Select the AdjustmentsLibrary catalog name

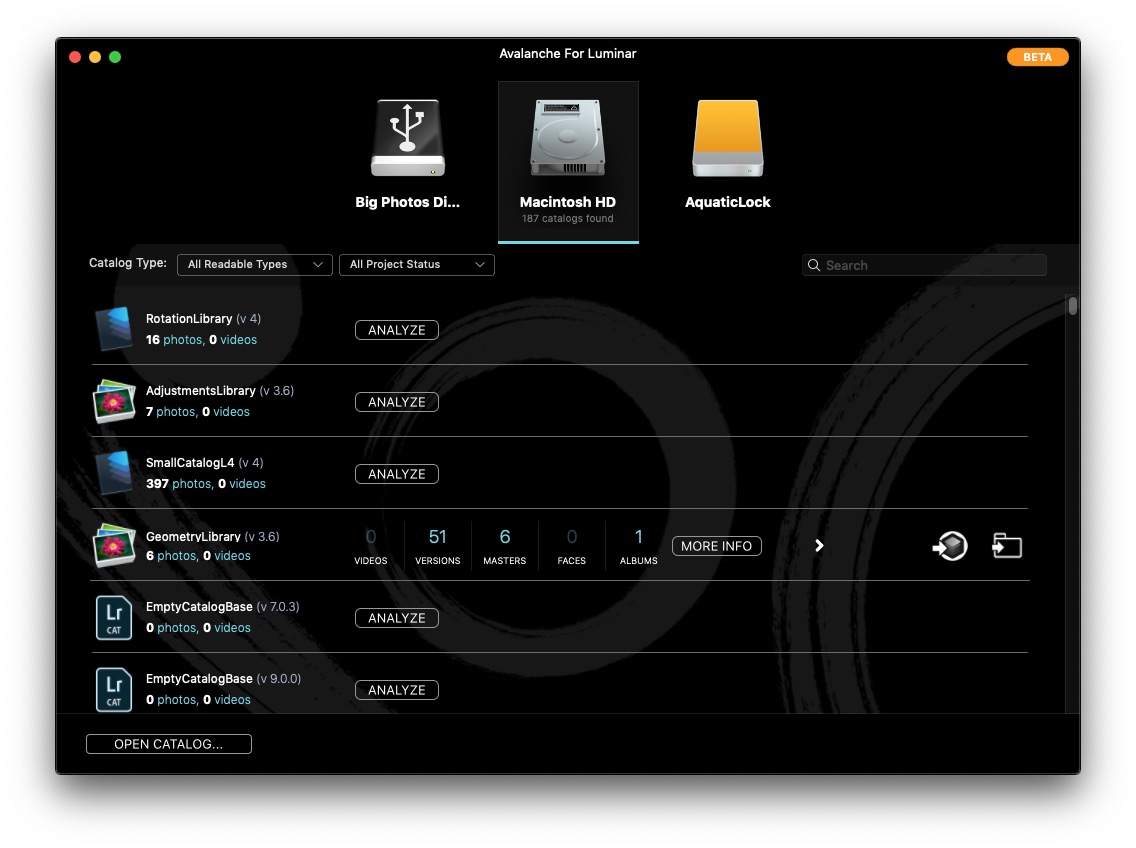(201, 391)
